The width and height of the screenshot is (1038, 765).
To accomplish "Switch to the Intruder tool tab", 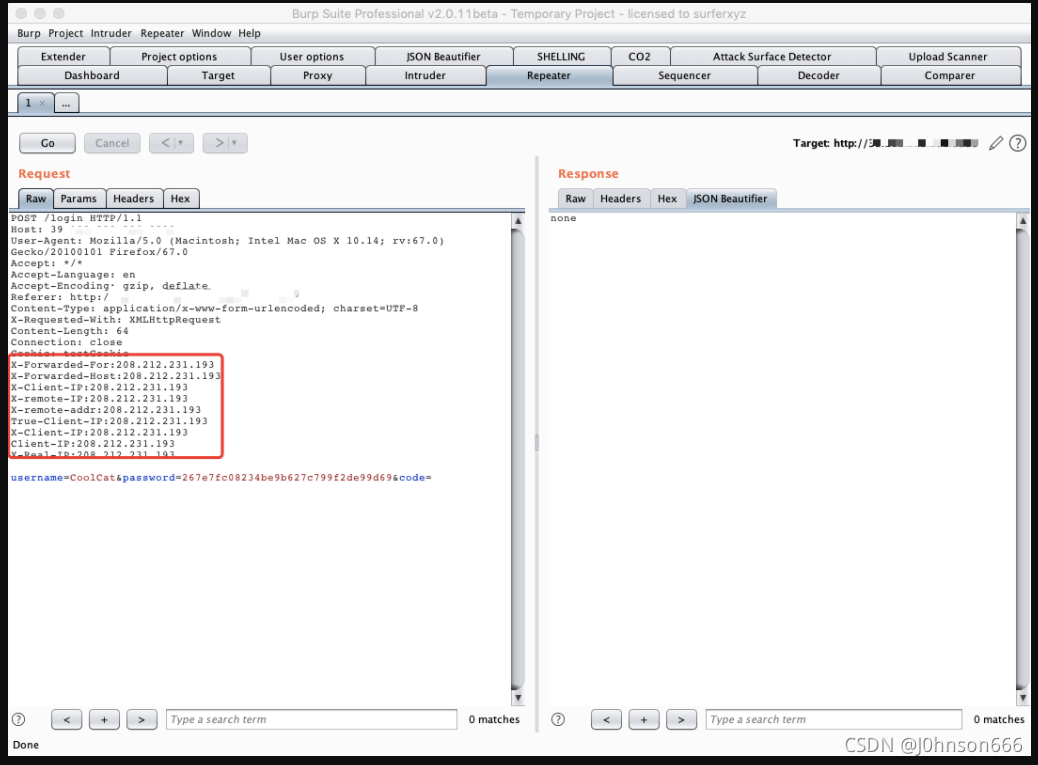I will click(425, 75).
